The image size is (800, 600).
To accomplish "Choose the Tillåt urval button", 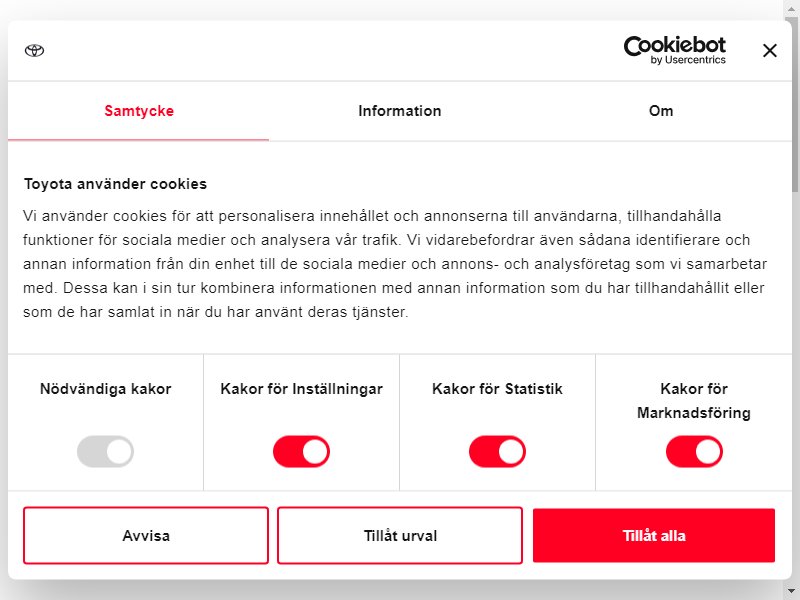I will tap(400, 535).
